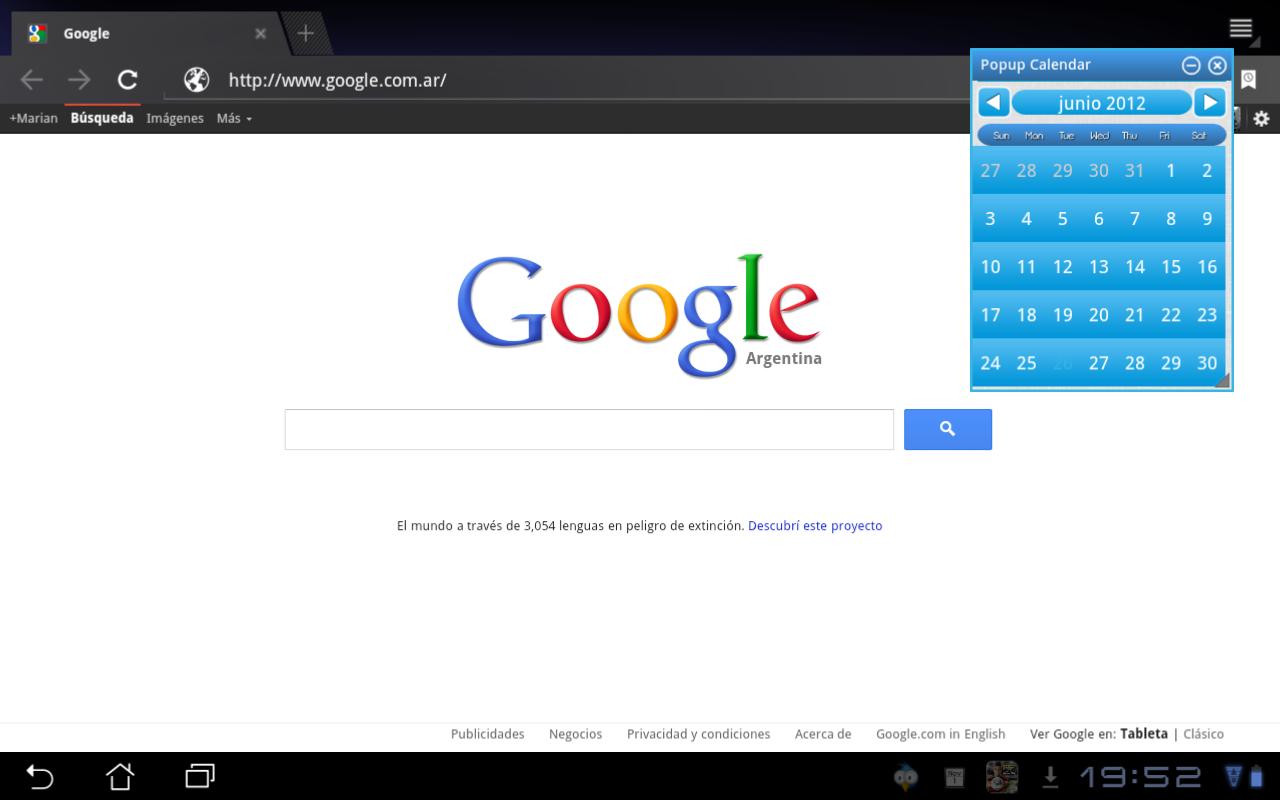Select day 15 in the calendar
This screenshot has width=1280, height=800.
[1171, 267]
